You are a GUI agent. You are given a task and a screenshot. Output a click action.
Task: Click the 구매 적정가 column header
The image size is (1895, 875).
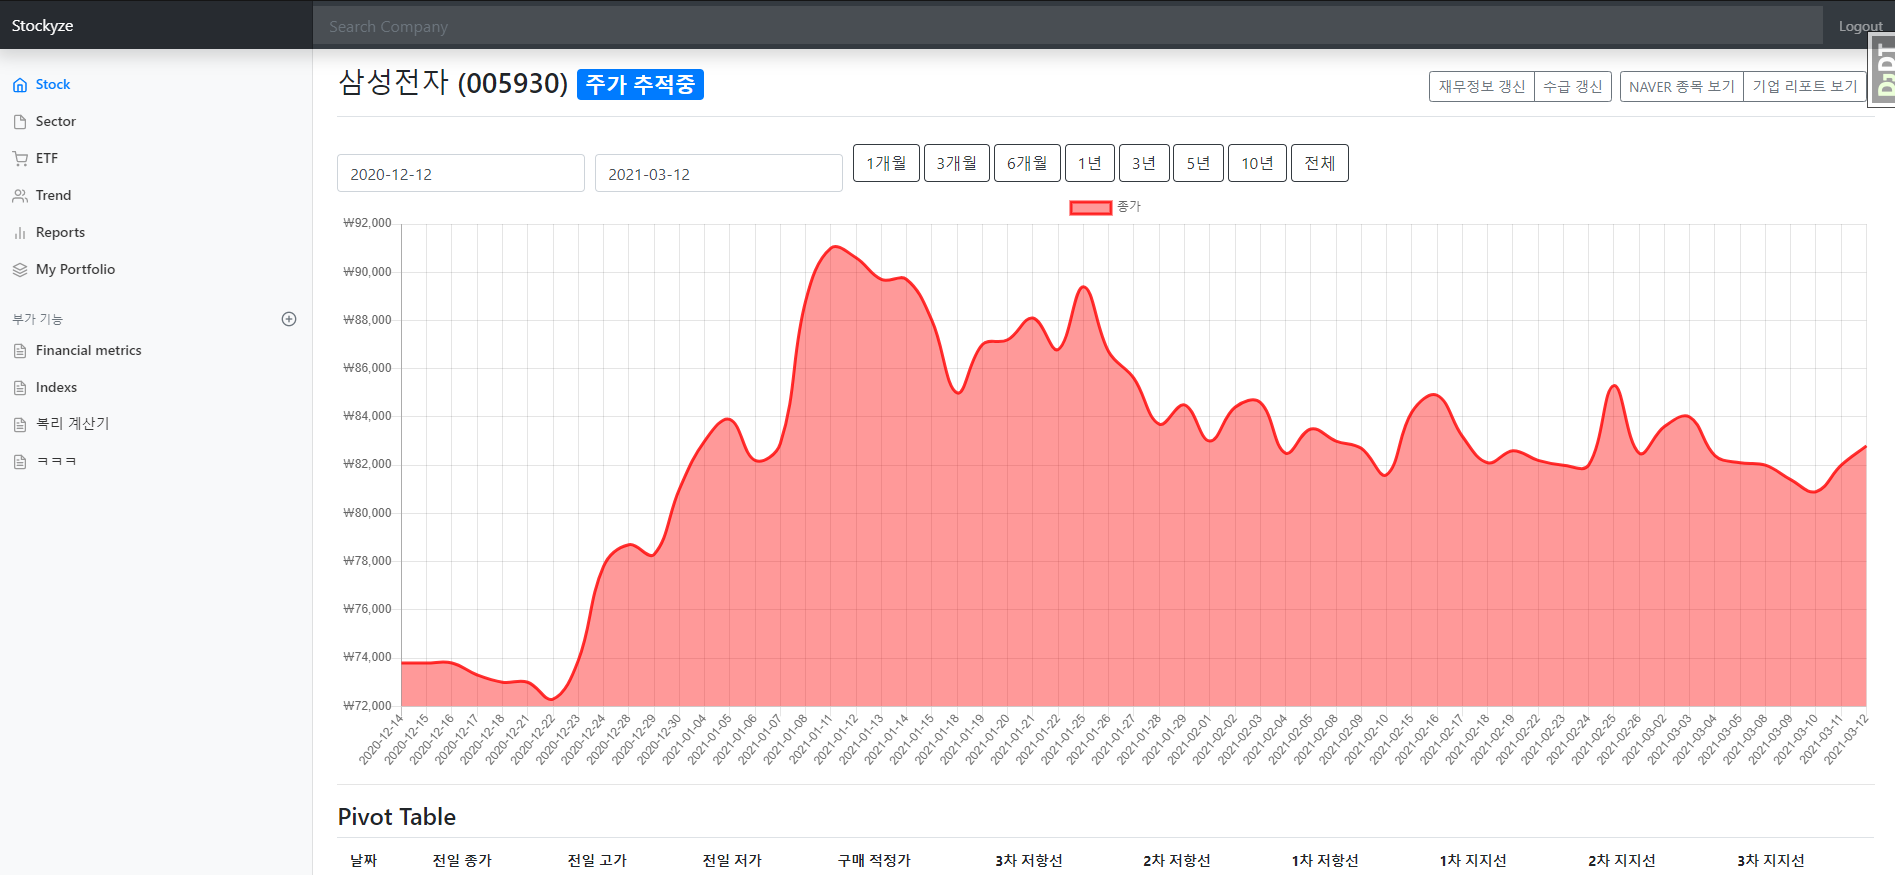tap(874, 860)
